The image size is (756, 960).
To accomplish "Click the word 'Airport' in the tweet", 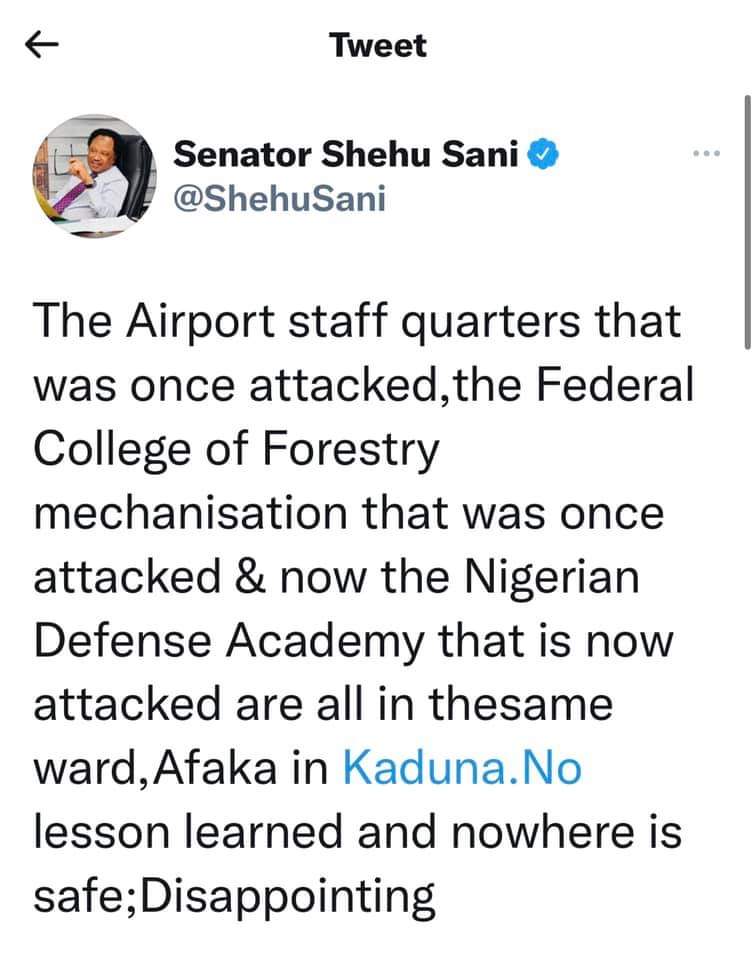I will click(x=215, y=322).
